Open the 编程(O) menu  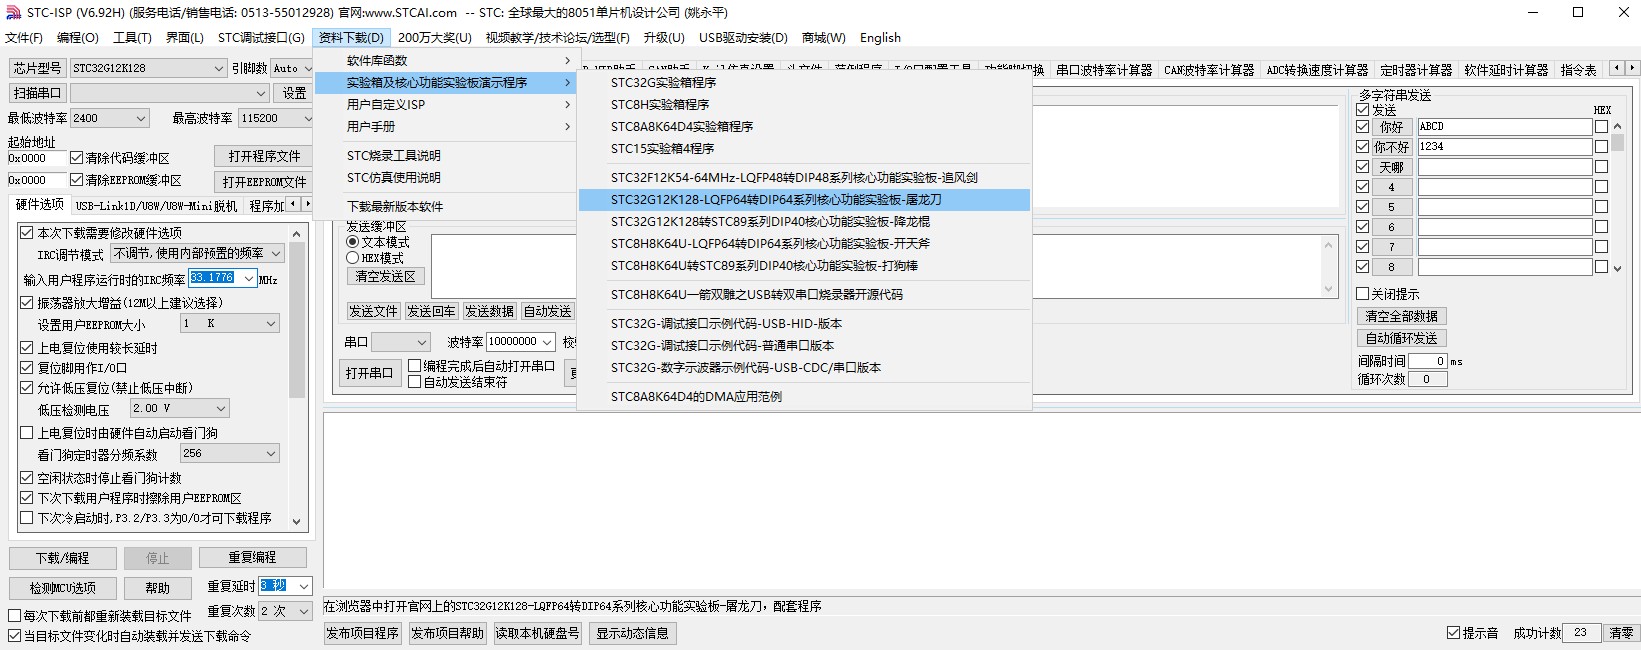[x=78, y=38]
